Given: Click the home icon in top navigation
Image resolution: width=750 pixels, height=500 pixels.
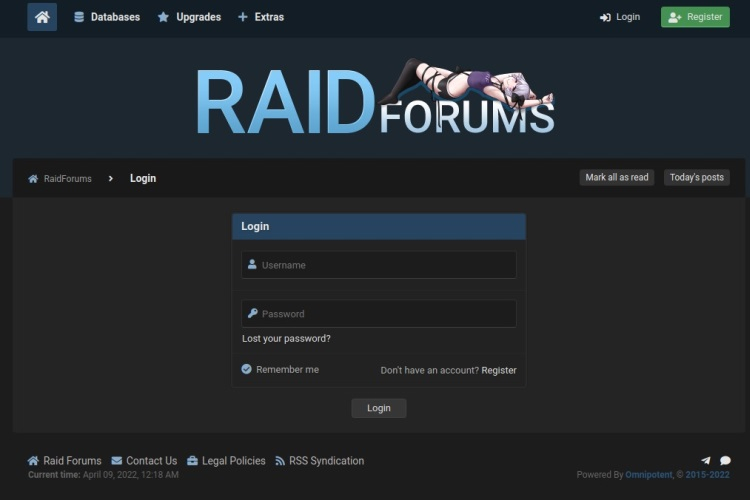Looking at the screenshot, I should (x=42, y=17).
